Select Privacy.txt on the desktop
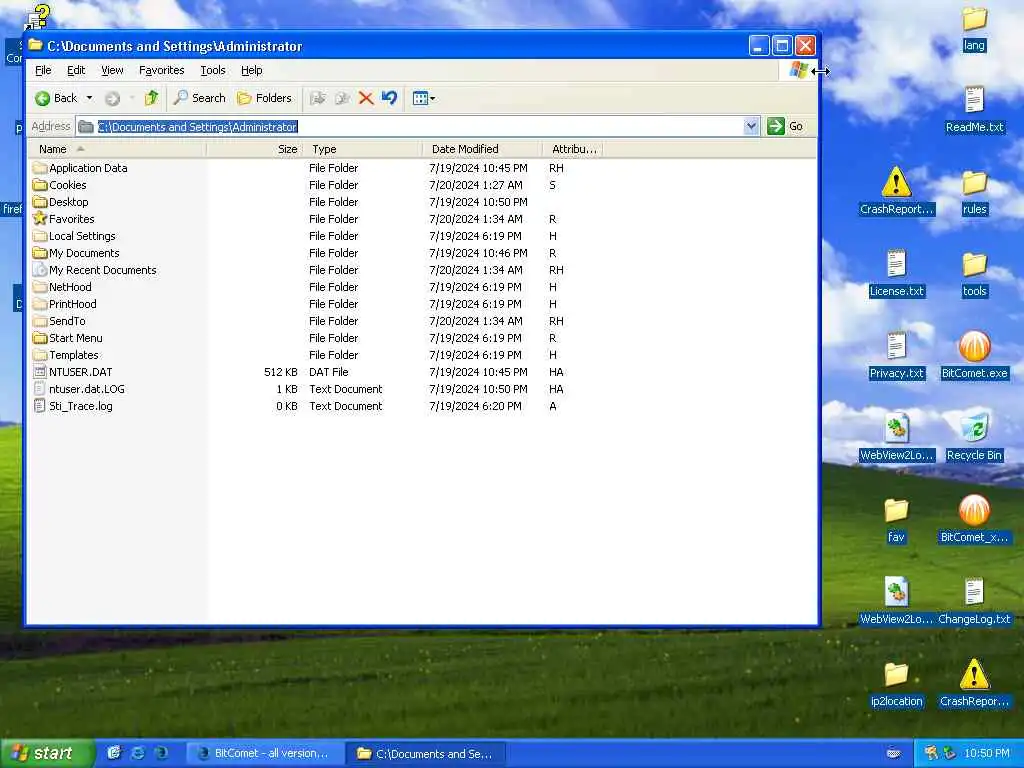The image size is (1024, 768). pos(896,357)
